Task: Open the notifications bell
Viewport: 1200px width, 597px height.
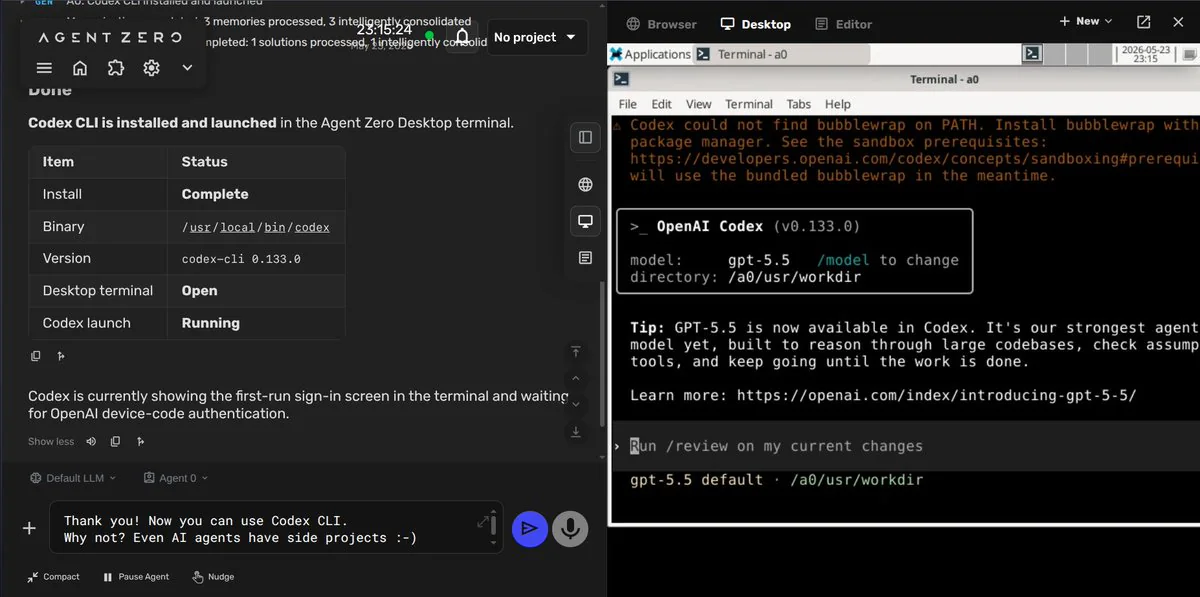Action: (x=462, y=38)
